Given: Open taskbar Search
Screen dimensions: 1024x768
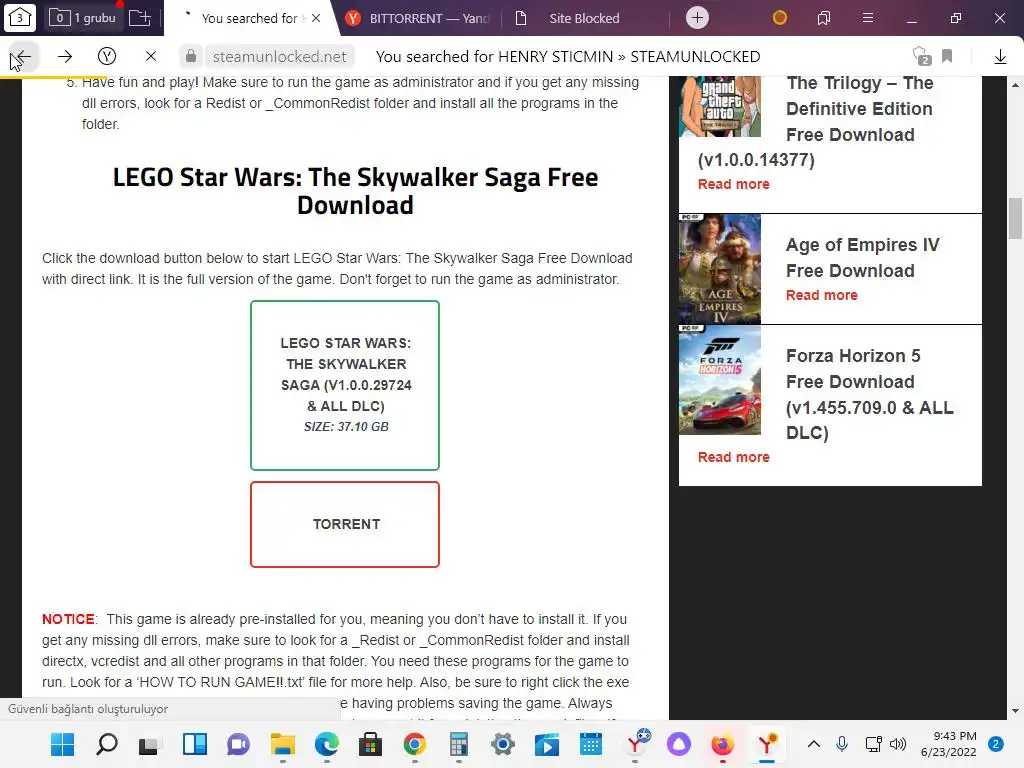Looking at the screenshot, I should (106, 744).
